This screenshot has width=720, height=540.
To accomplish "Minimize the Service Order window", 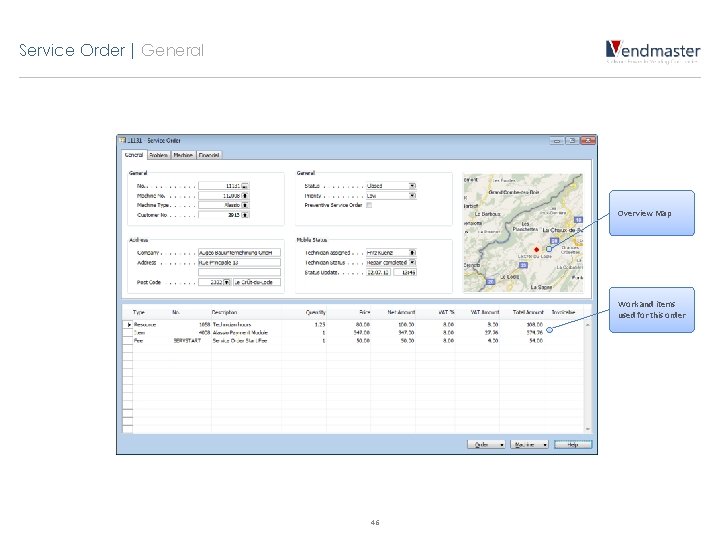I will (x=557, y=141).
